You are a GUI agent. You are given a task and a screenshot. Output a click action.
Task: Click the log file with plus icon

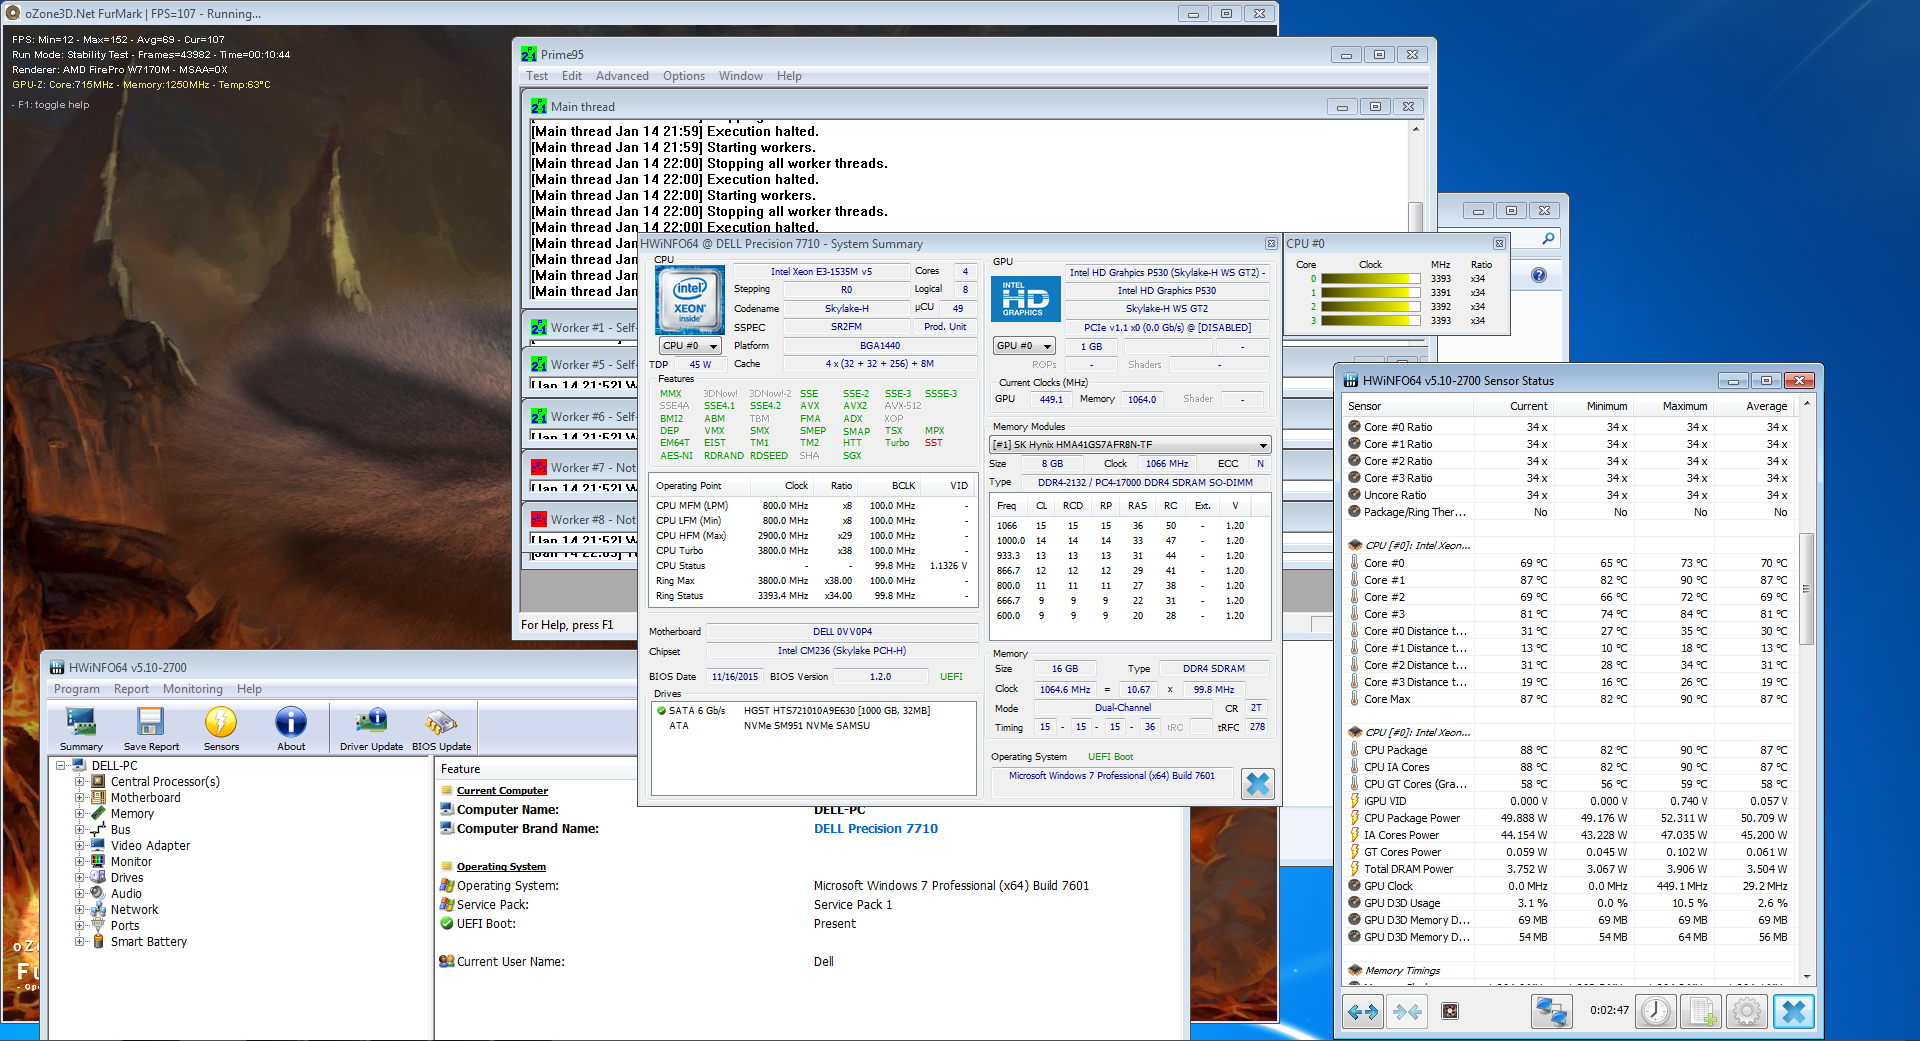click(x=1702, y=1012)
